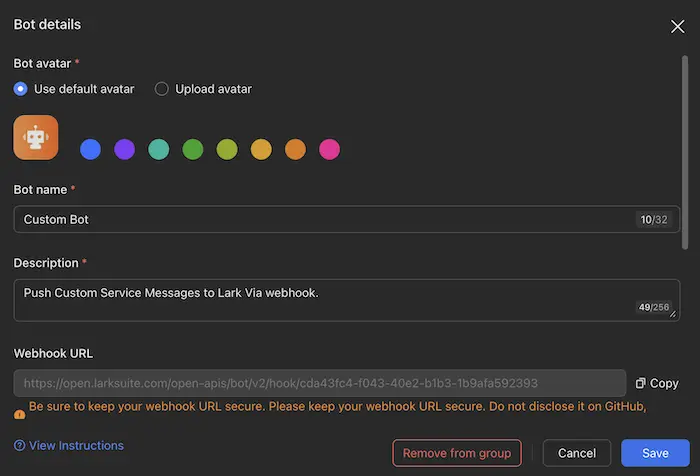The image size is (700, 476).
Task: Select Use default avatar radio button
Action: [x=21, y=89]
